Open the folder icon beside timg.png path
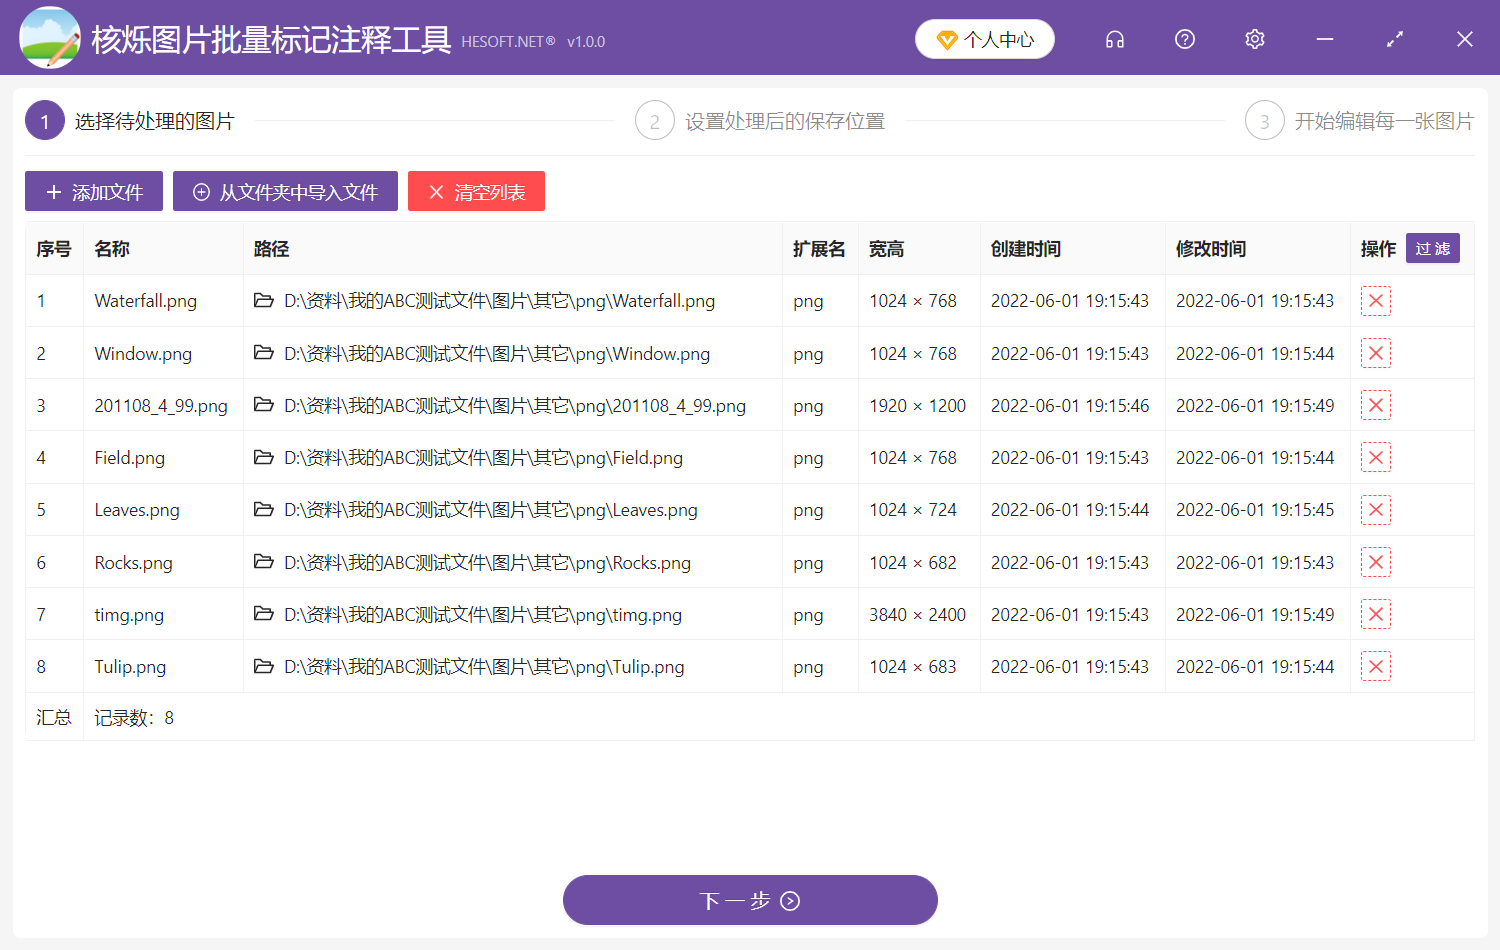Viewport: 1500px width, 950px height. click(263, 614)
